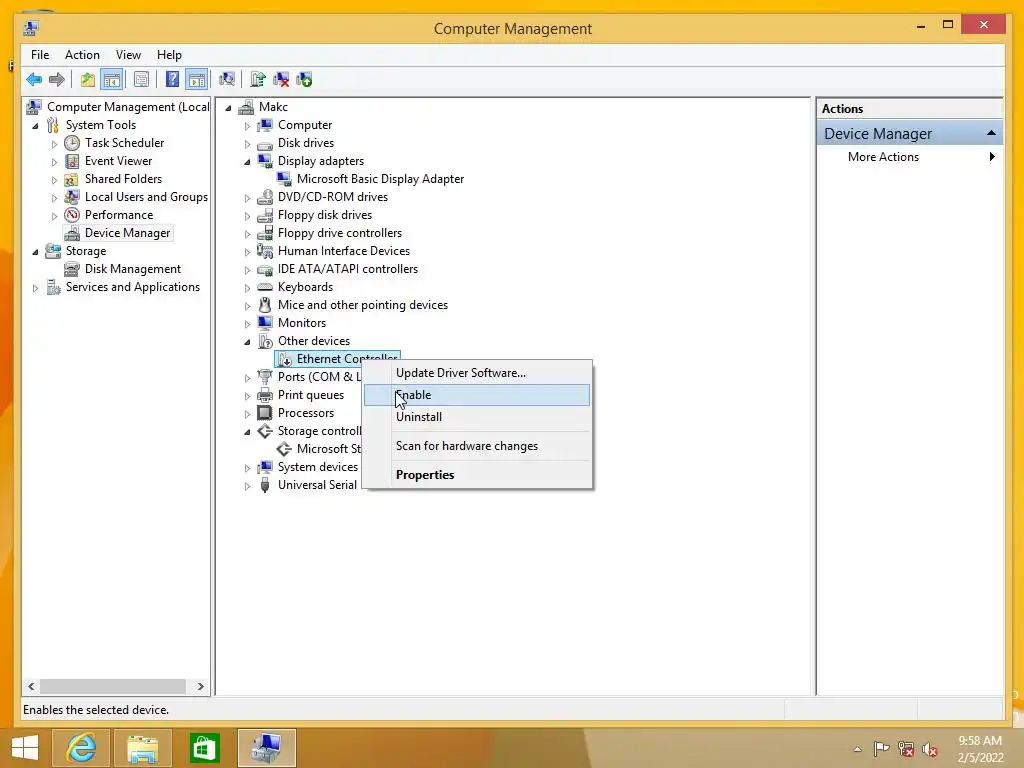Click the Enable device green arrow icon
The width and height of the screenshot is (1024, 768).
(x=304, y=80)
